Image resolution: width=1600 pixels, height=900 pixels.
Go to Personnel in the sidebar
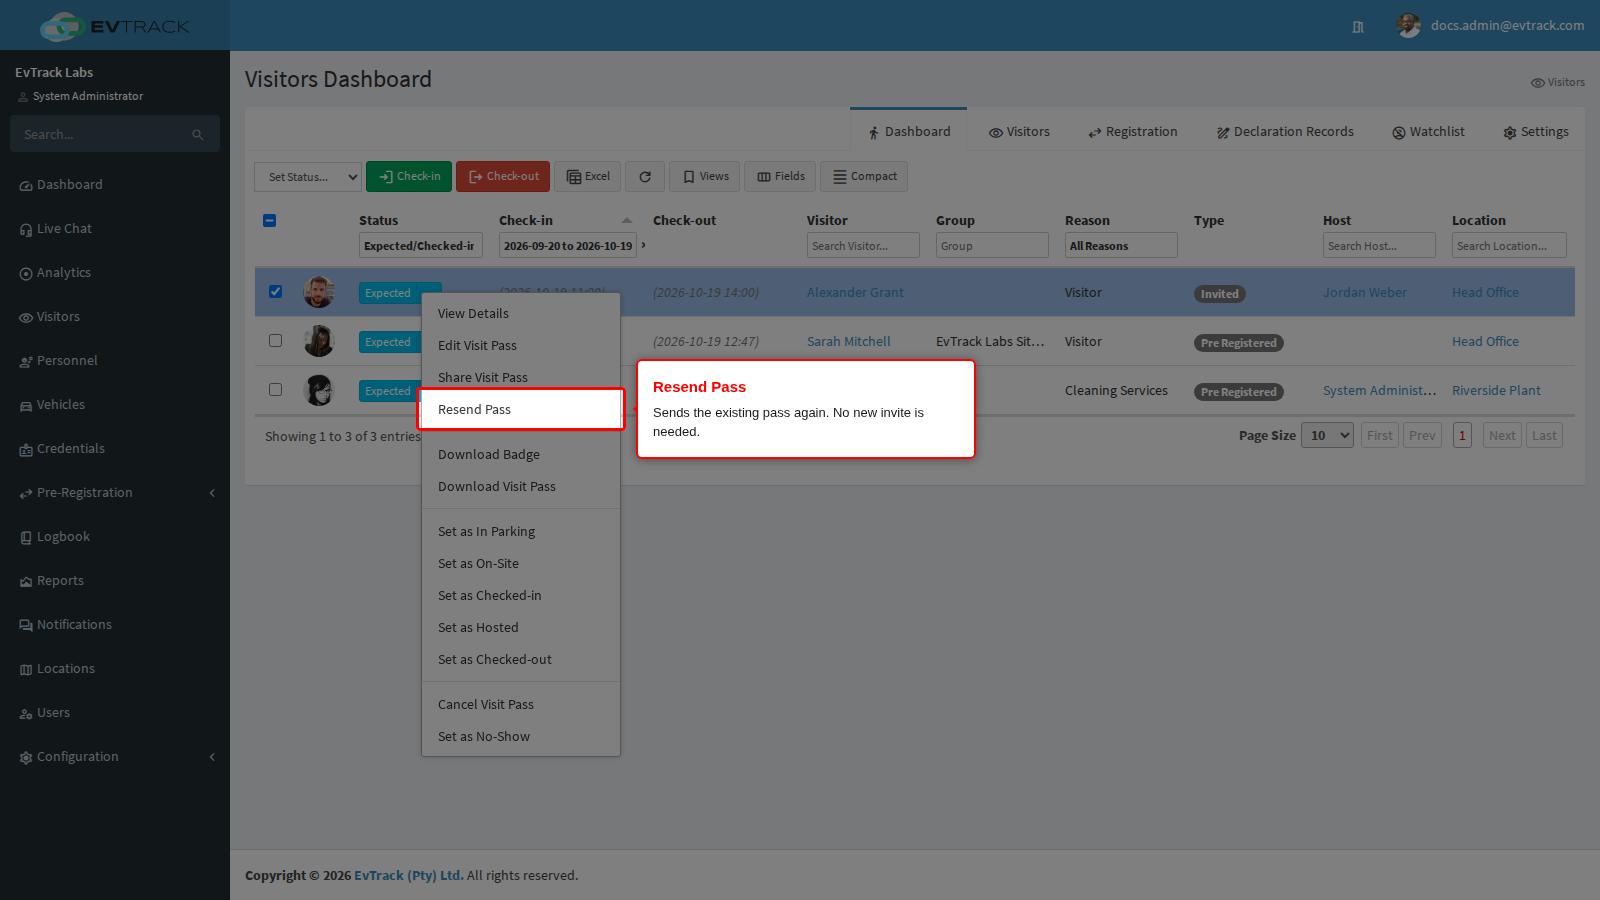67,361
